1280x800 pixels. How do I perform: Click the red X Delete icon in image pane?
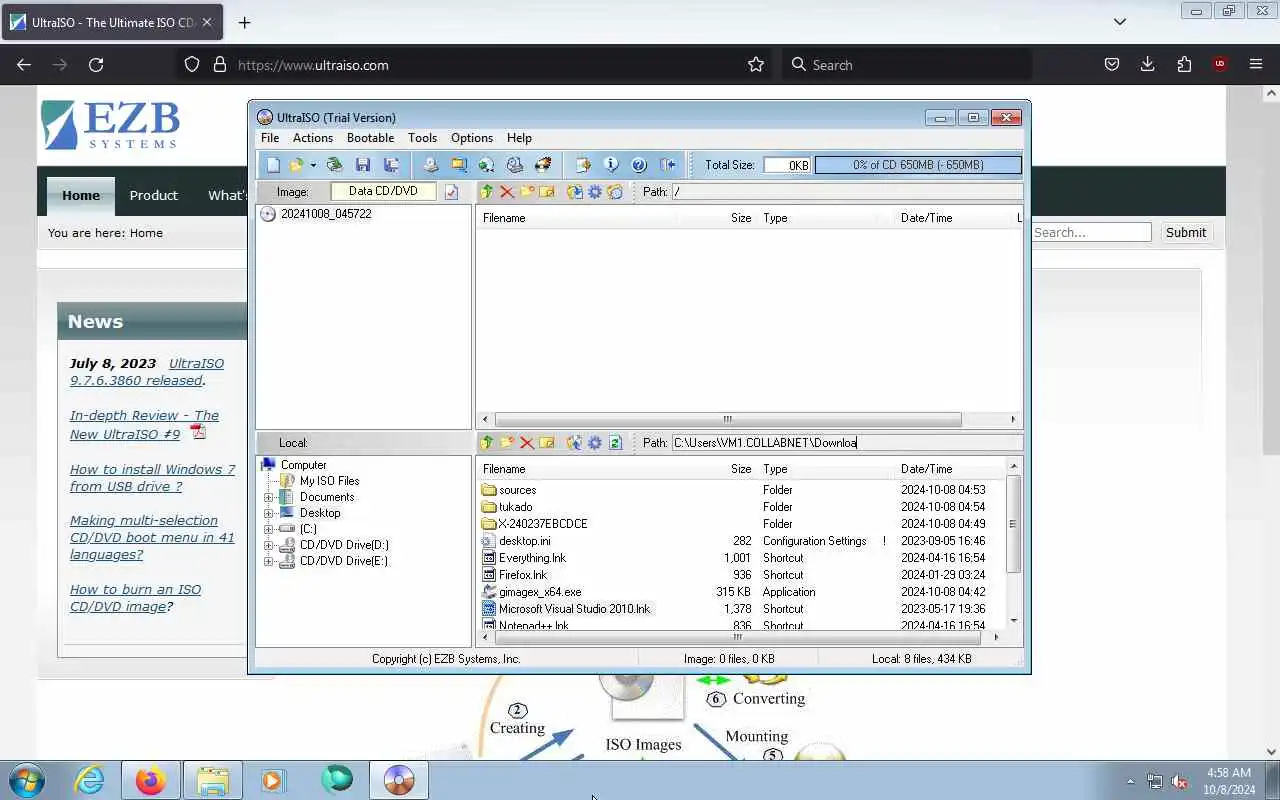click(x=507, y=192)
